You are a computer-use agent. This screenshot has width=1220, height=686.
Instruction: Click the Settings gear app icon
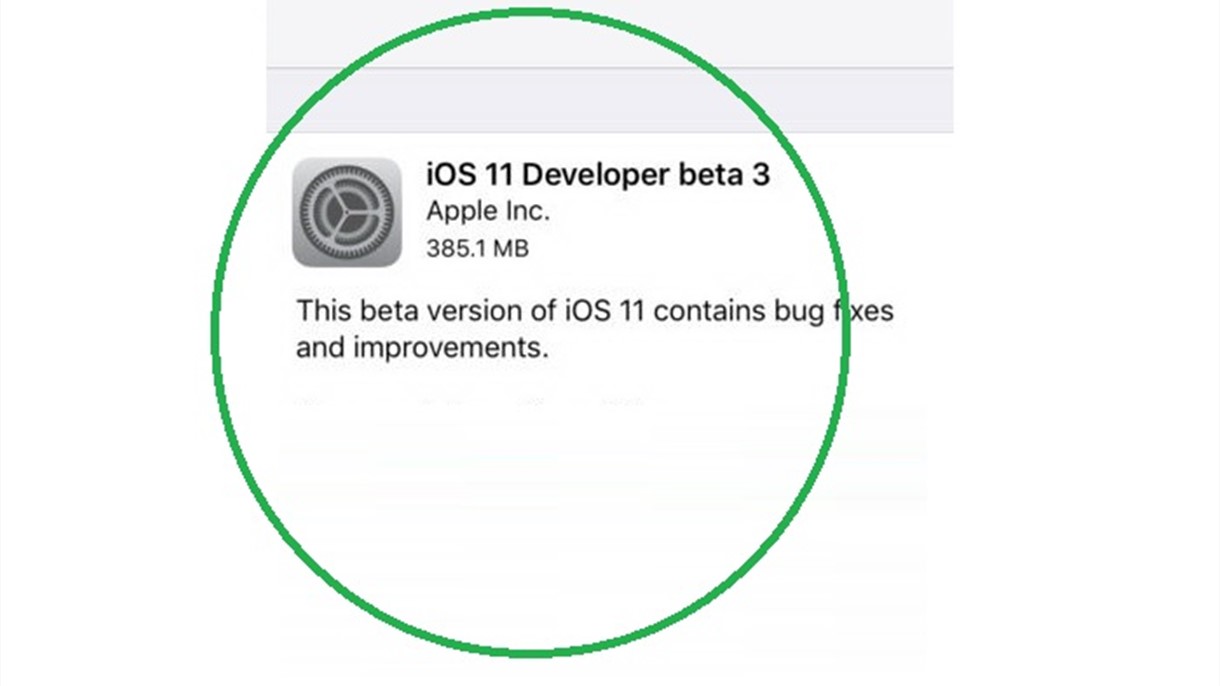[347, 212]
